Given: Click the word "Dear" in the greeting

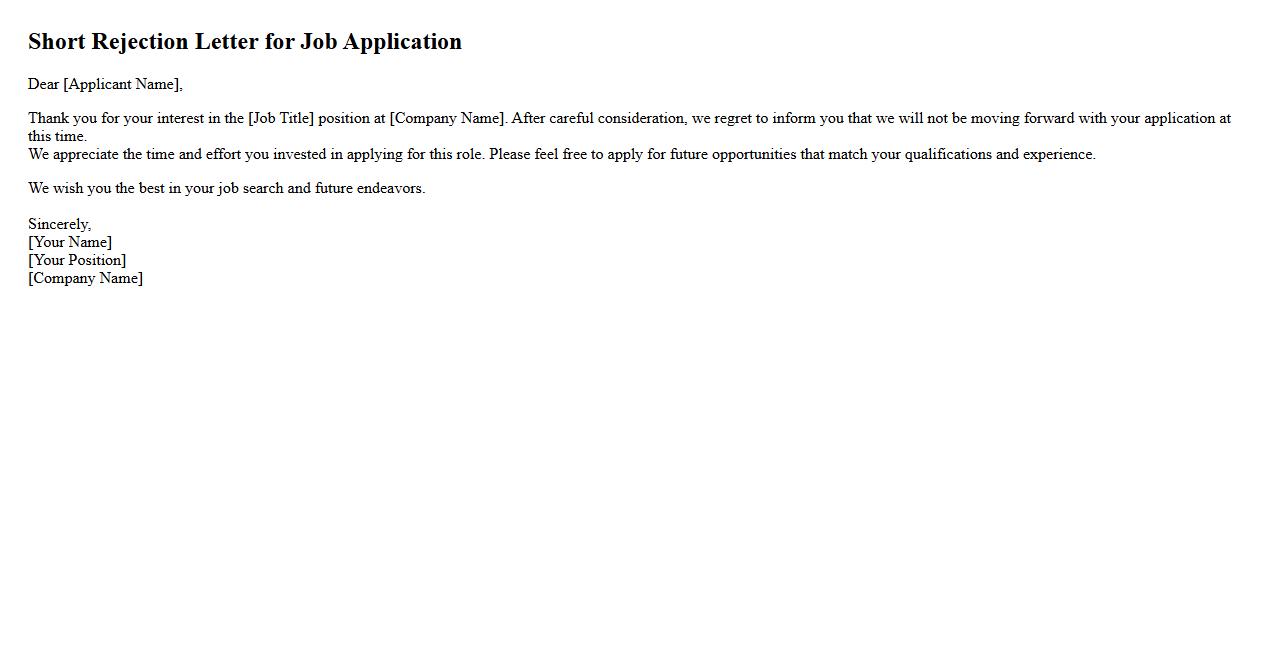Looking at the screenshot, I should (x=43, y=84).
